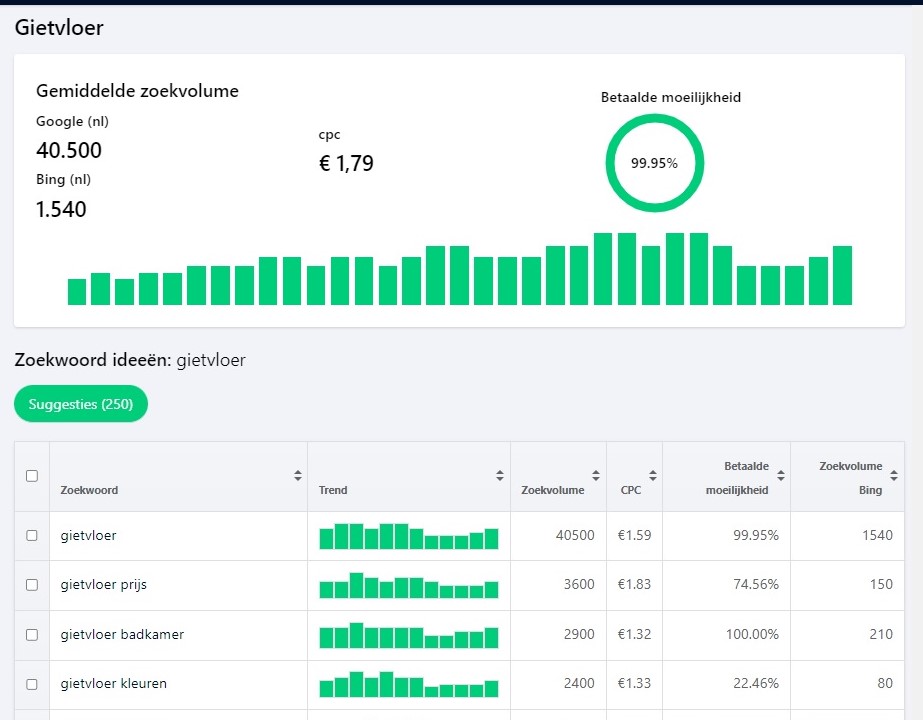Click difficulty value 74.56%

[756, 585]
